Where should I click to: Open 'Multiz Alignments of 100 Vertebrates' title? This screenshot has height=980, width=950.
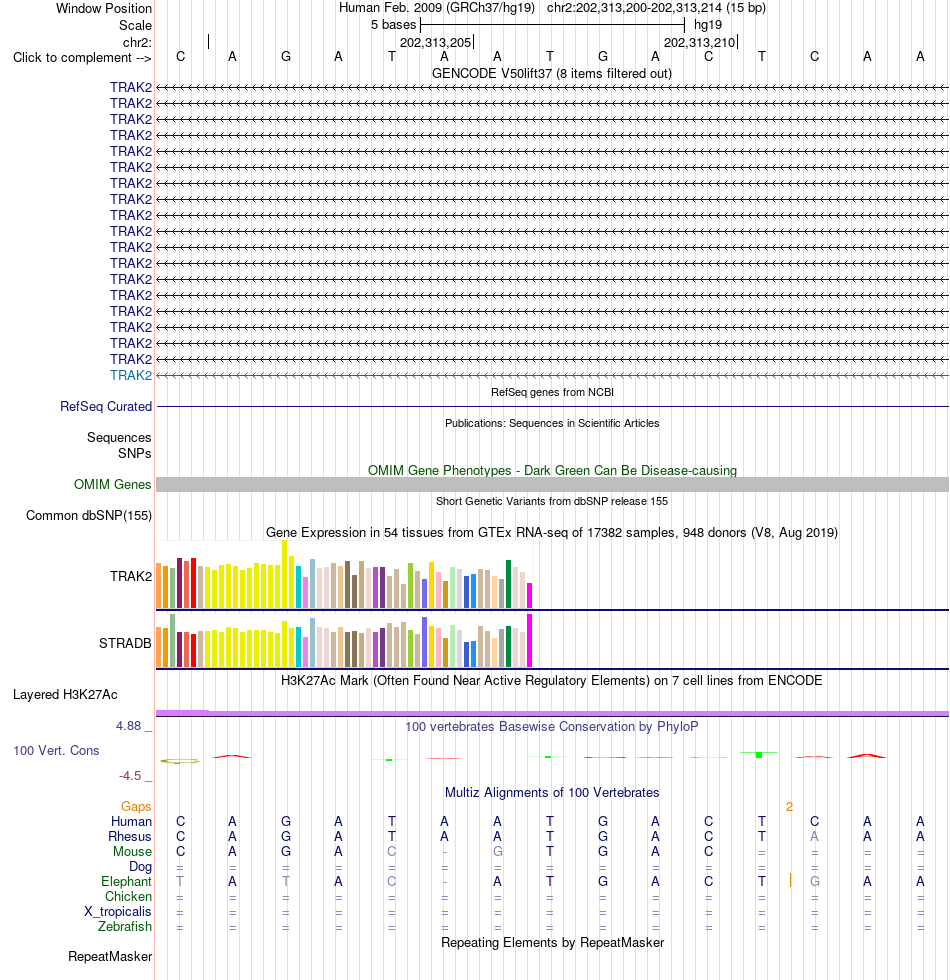click(552, 792)
